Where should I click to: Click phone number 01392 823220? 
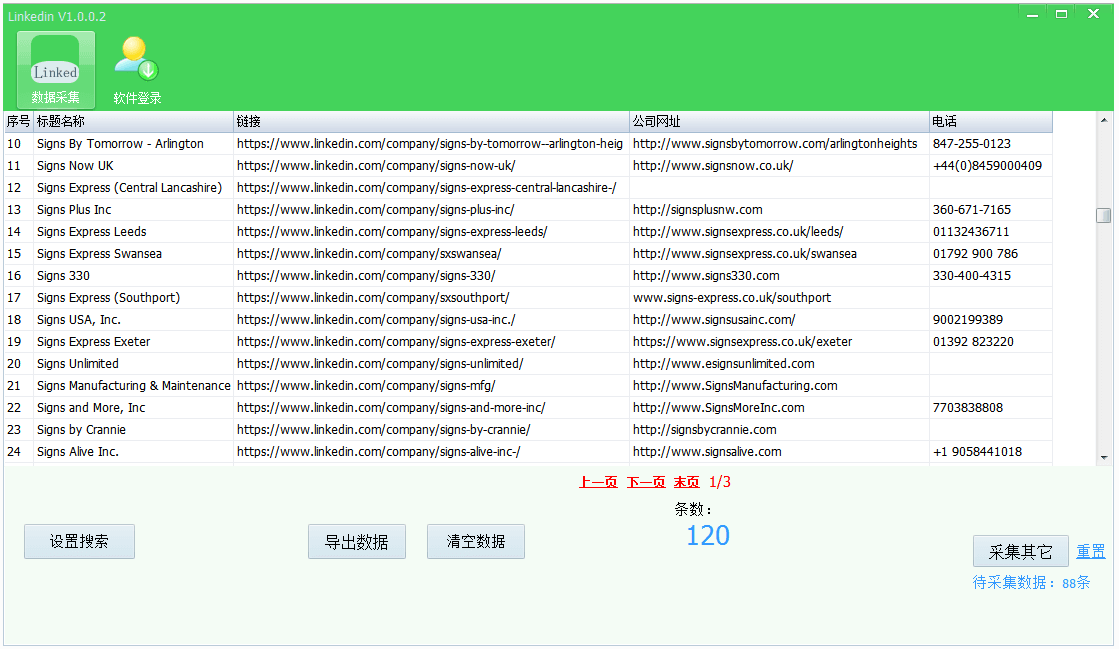click(x=973, y=342)
